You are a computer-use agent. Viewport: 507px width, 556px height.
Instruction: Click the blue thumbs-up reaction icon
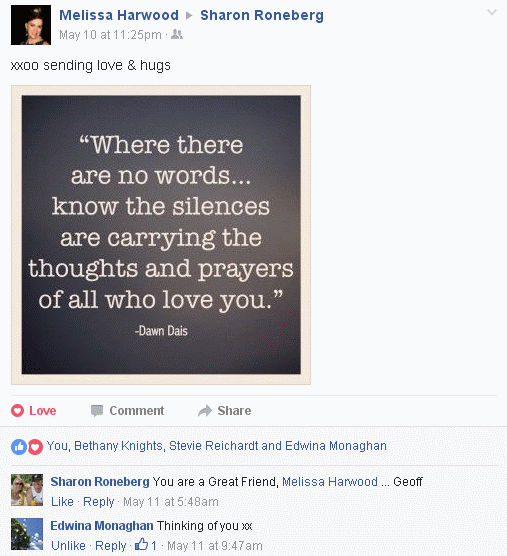click(19, 447)
